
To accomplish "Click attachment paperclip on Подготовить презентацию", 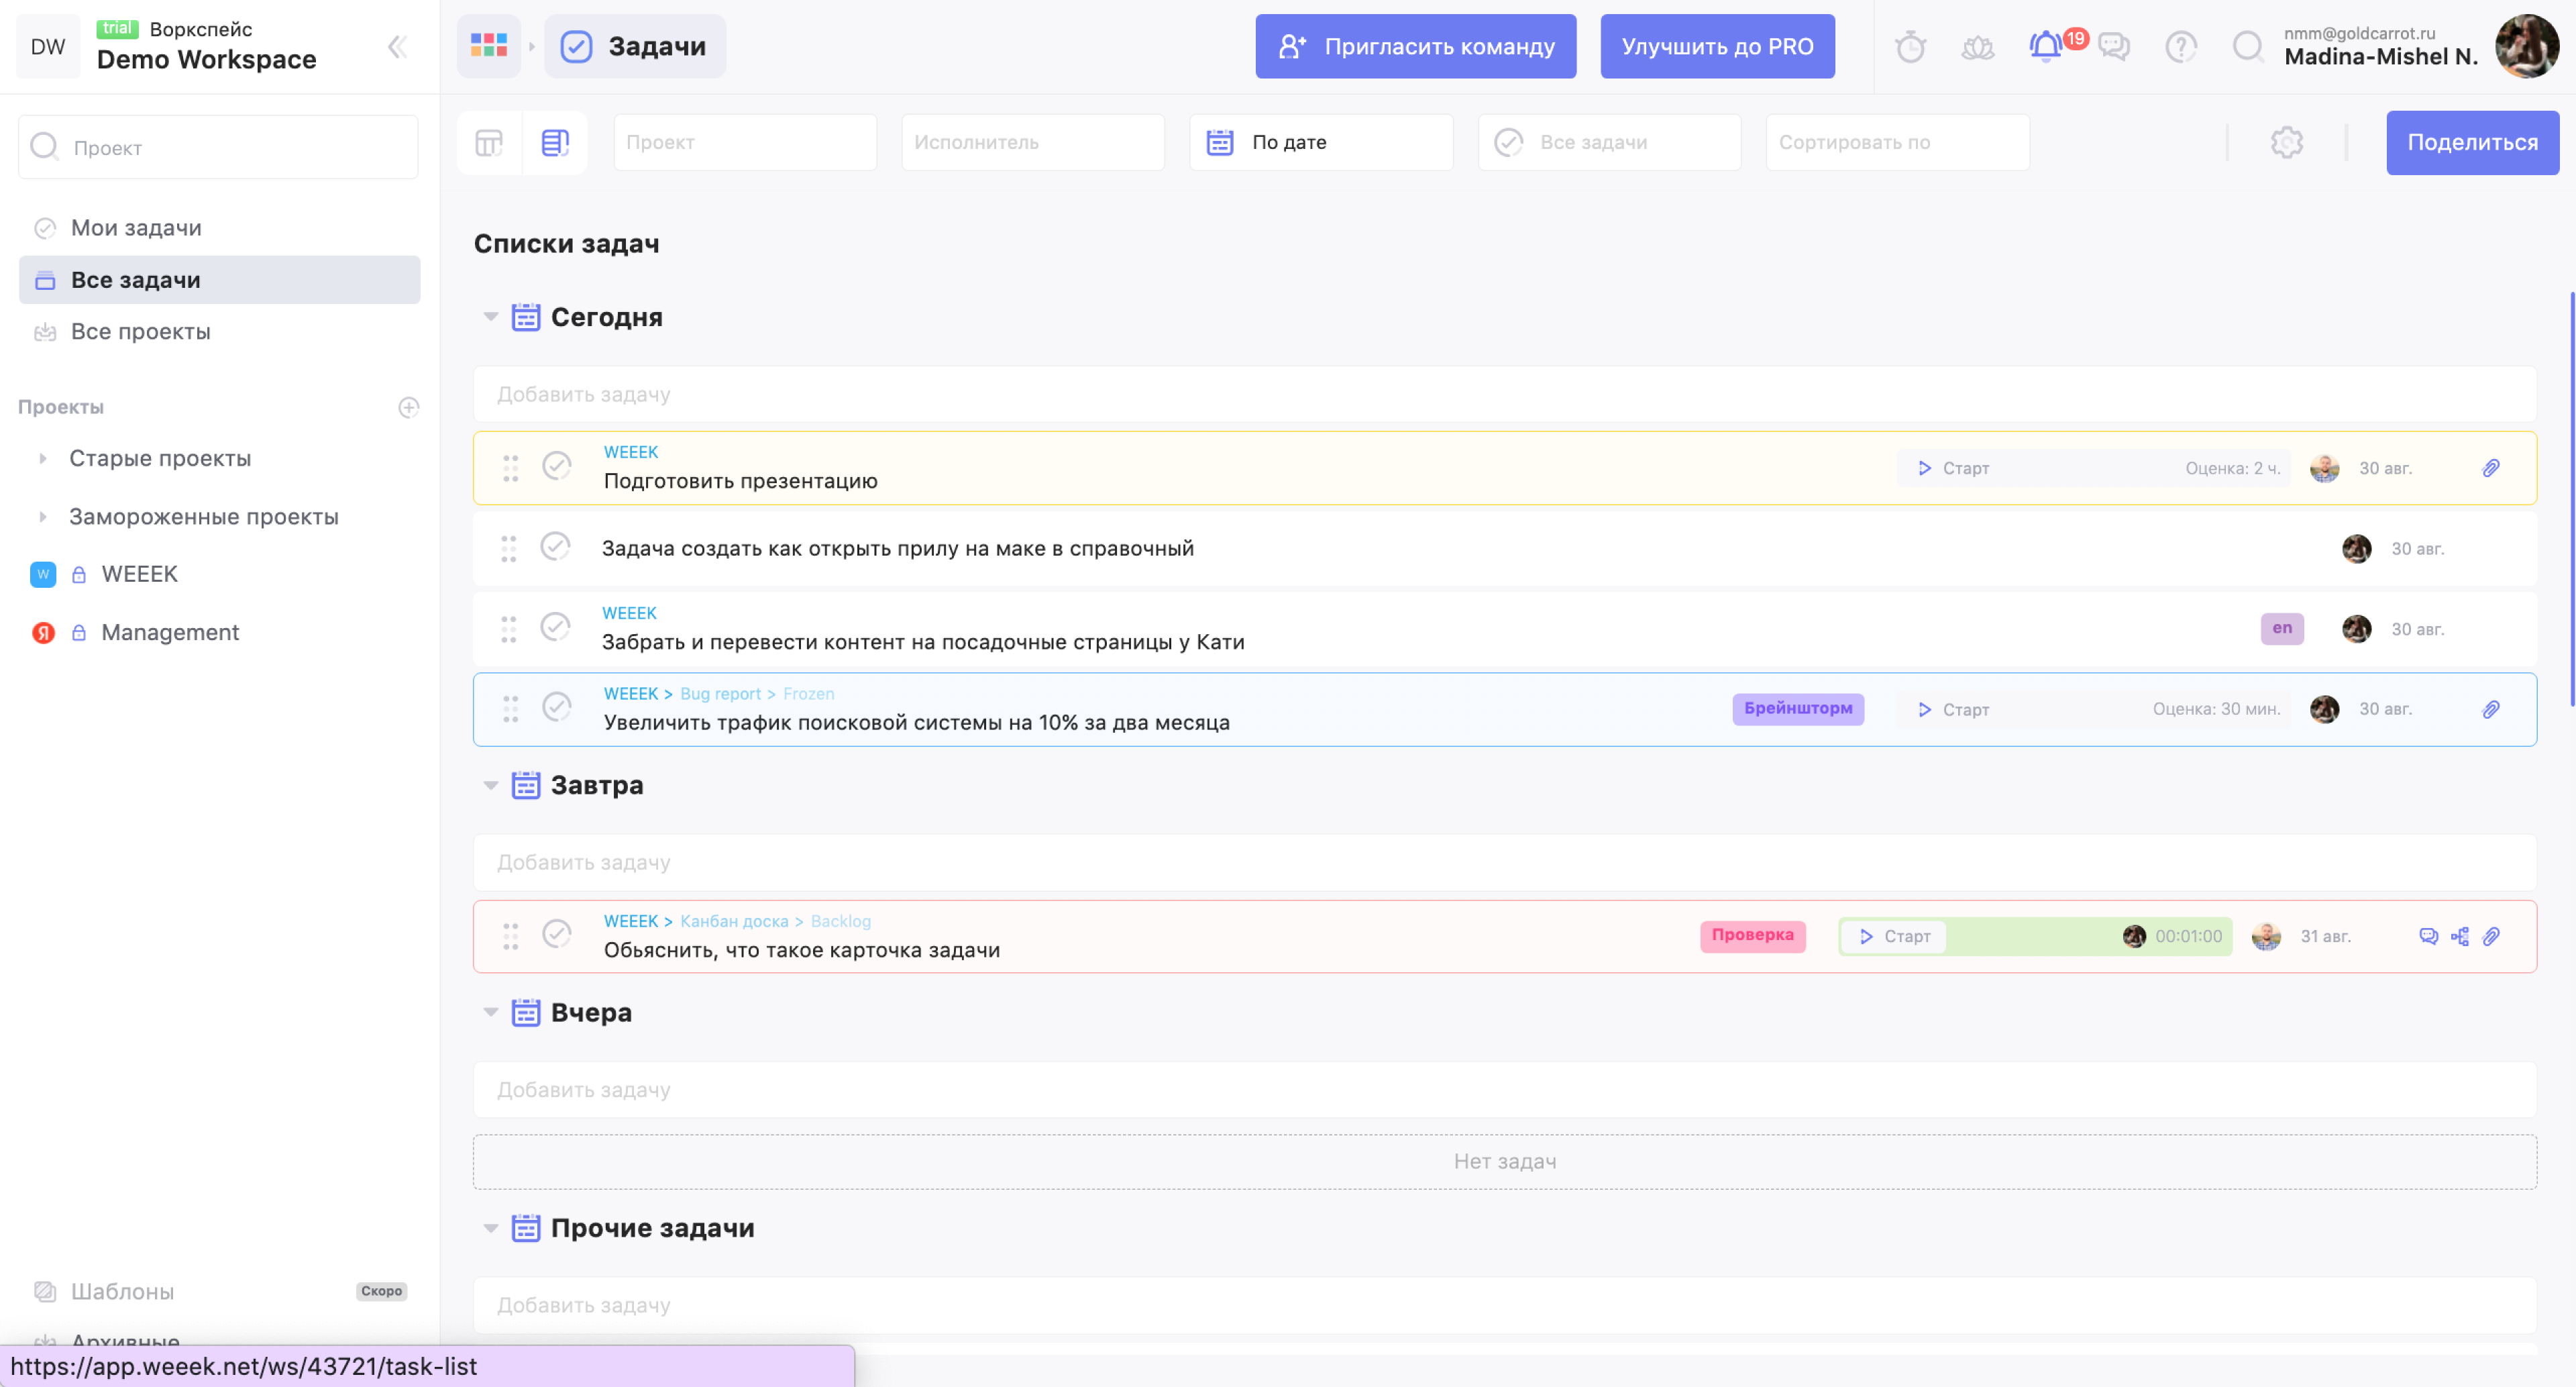I will pos(2490,468).
